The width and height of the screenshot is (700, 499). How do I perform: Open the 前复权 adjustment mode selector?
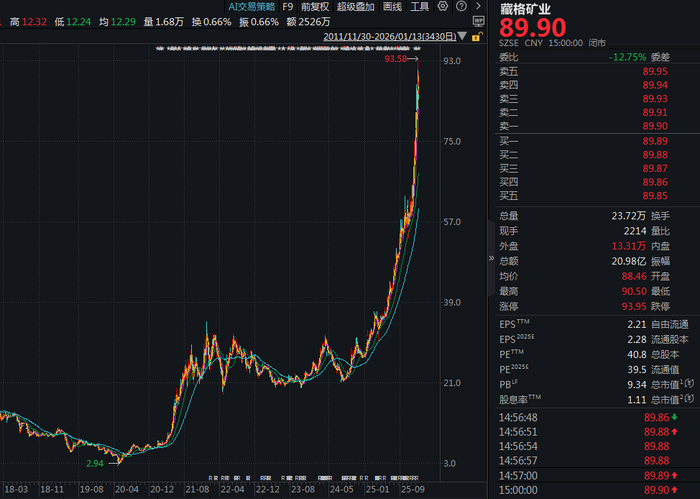click(x=315, y=7)
